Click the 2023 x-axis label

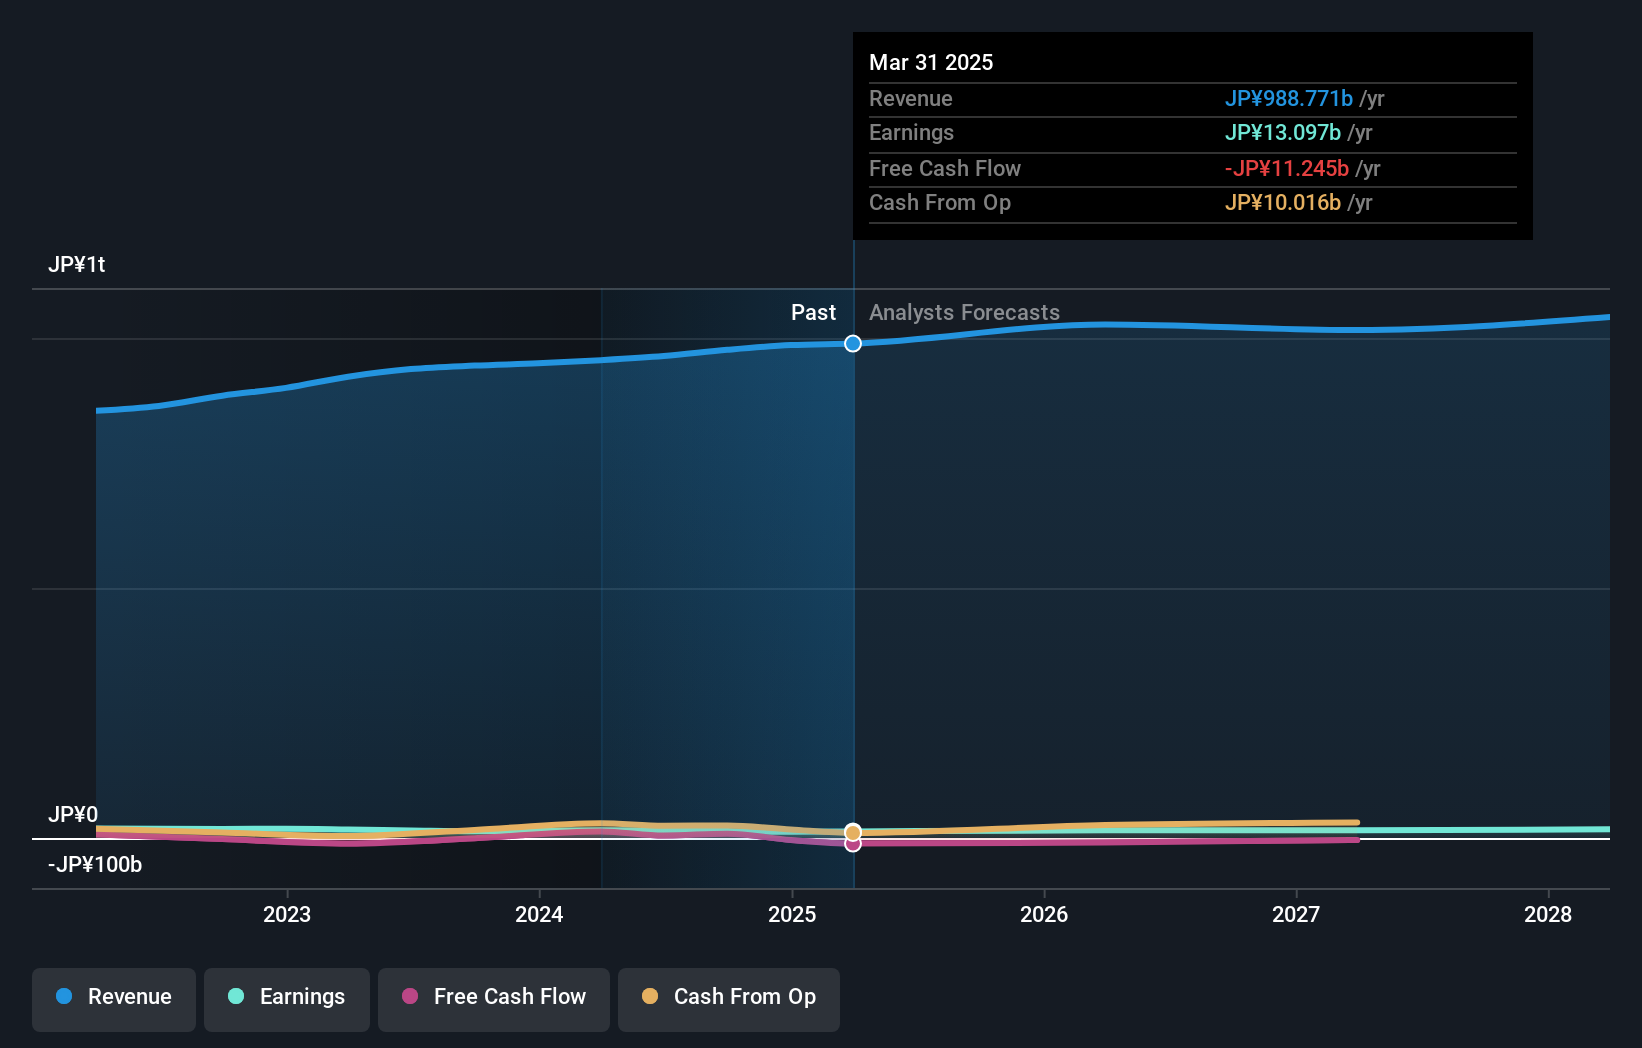[x=287, y=914]
